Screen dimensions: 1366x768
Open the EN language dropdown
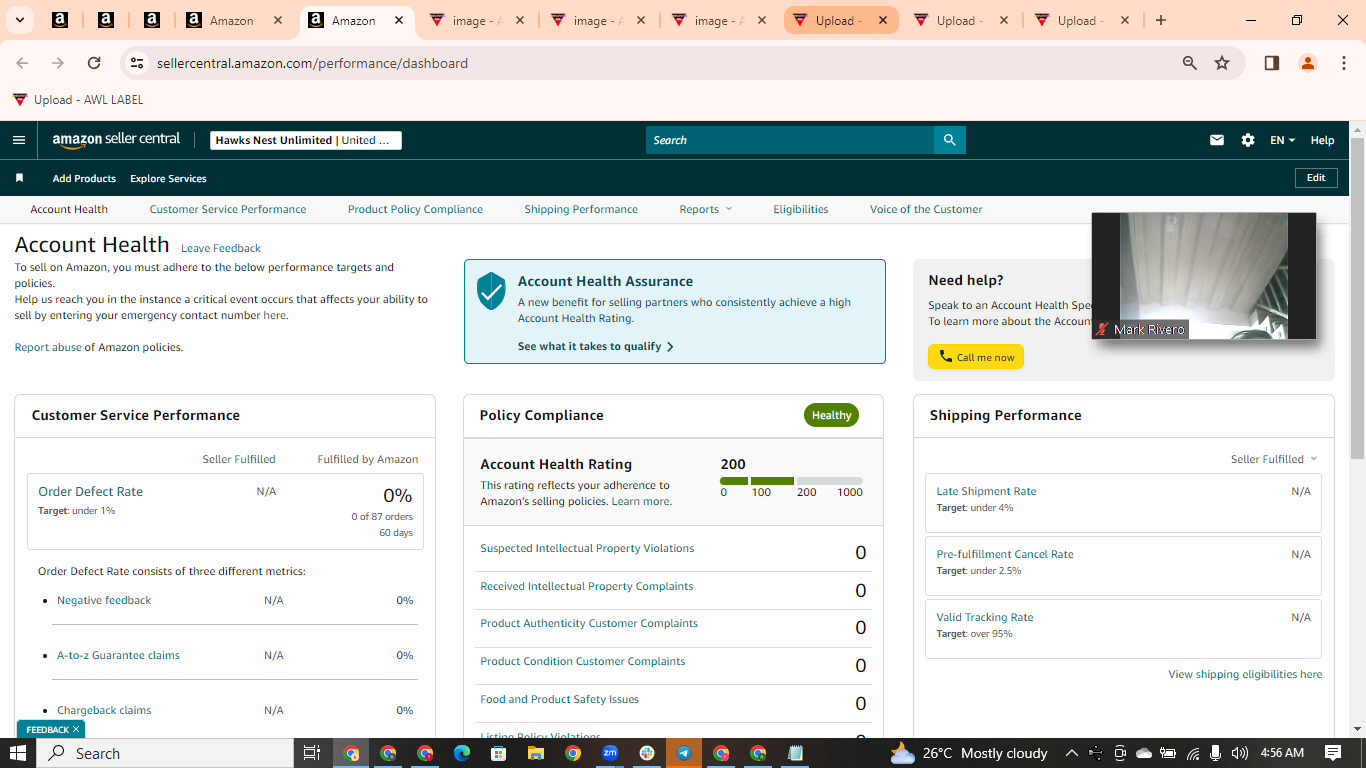tap(1282, 140)
